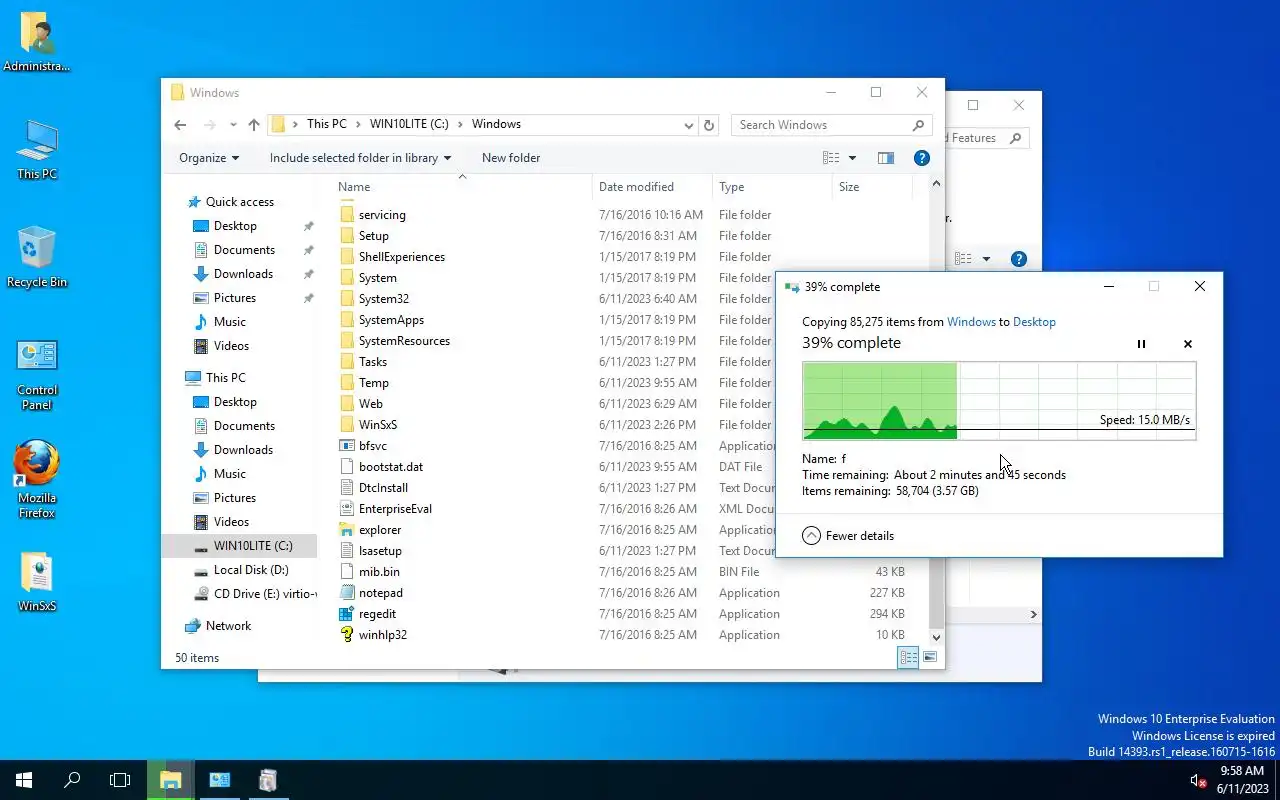This screenshot has height=800, width=1280.
Task: Open the Include selected folder in library dropdown
Action: 360,158
